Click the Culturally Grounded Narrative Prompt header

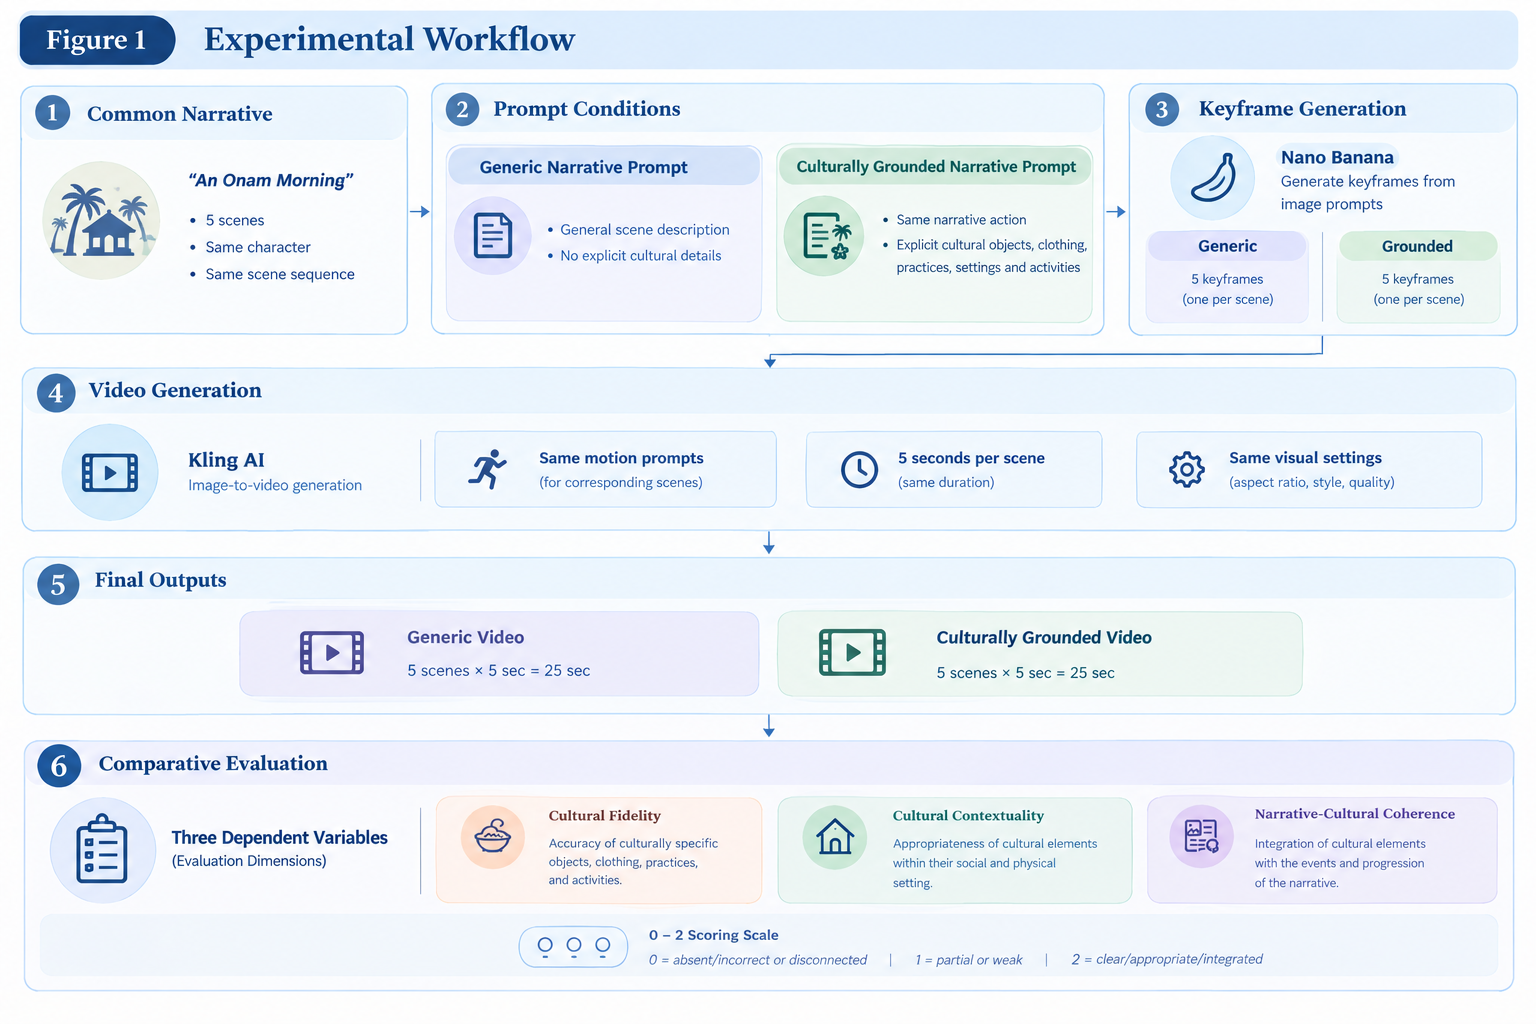coord(936,167)
